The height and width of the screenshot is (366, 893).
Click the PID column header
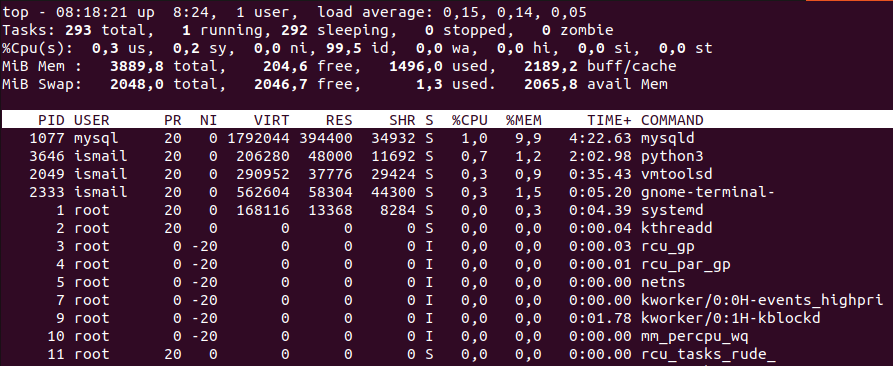tap(51, 120)
